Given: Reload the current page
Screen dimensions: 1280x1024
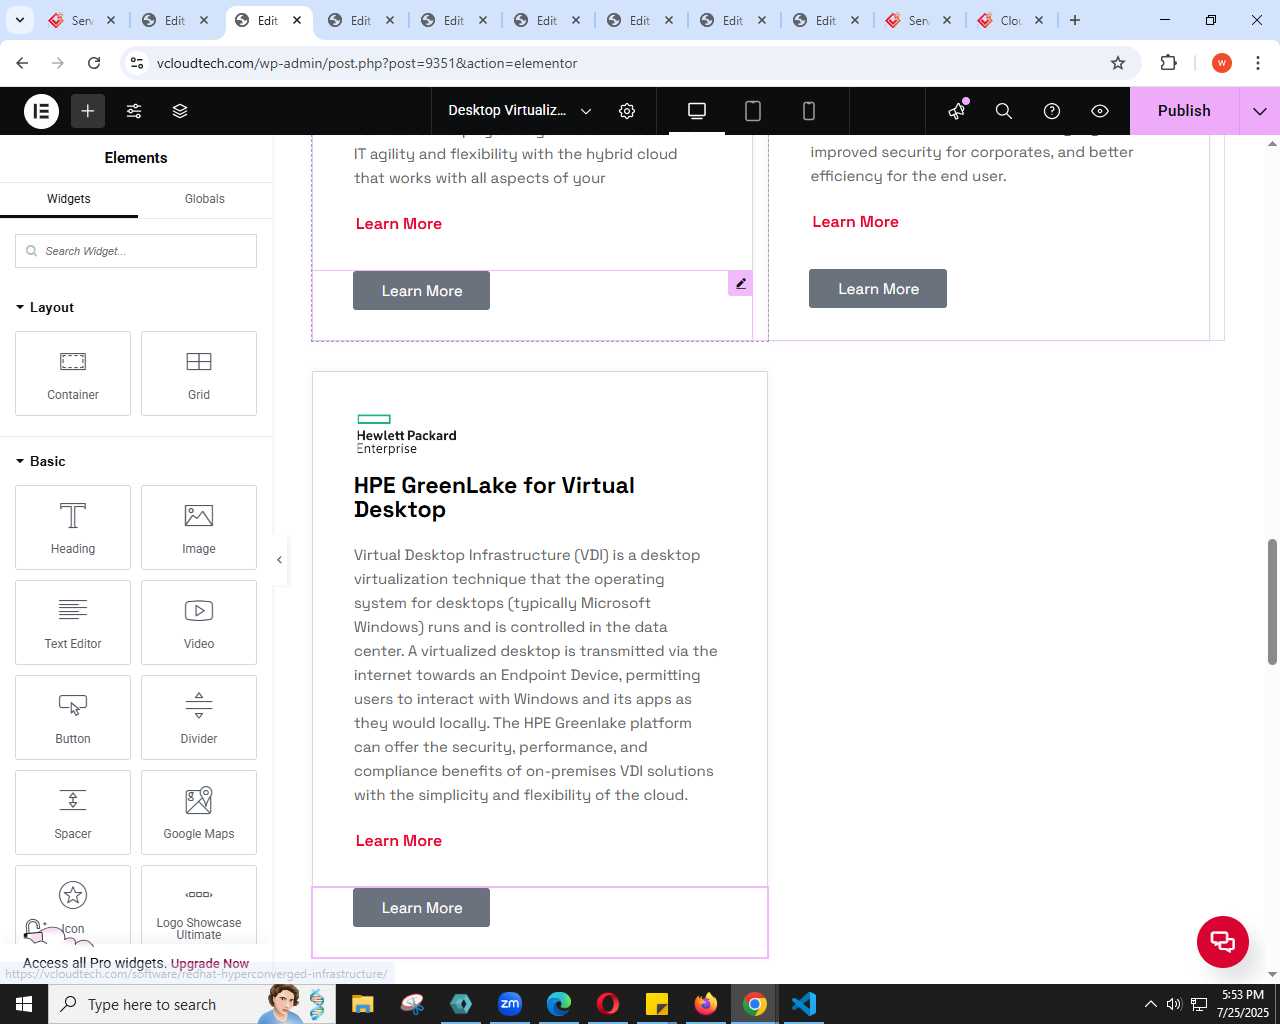Looking at the screenshot, I should 94,63.
